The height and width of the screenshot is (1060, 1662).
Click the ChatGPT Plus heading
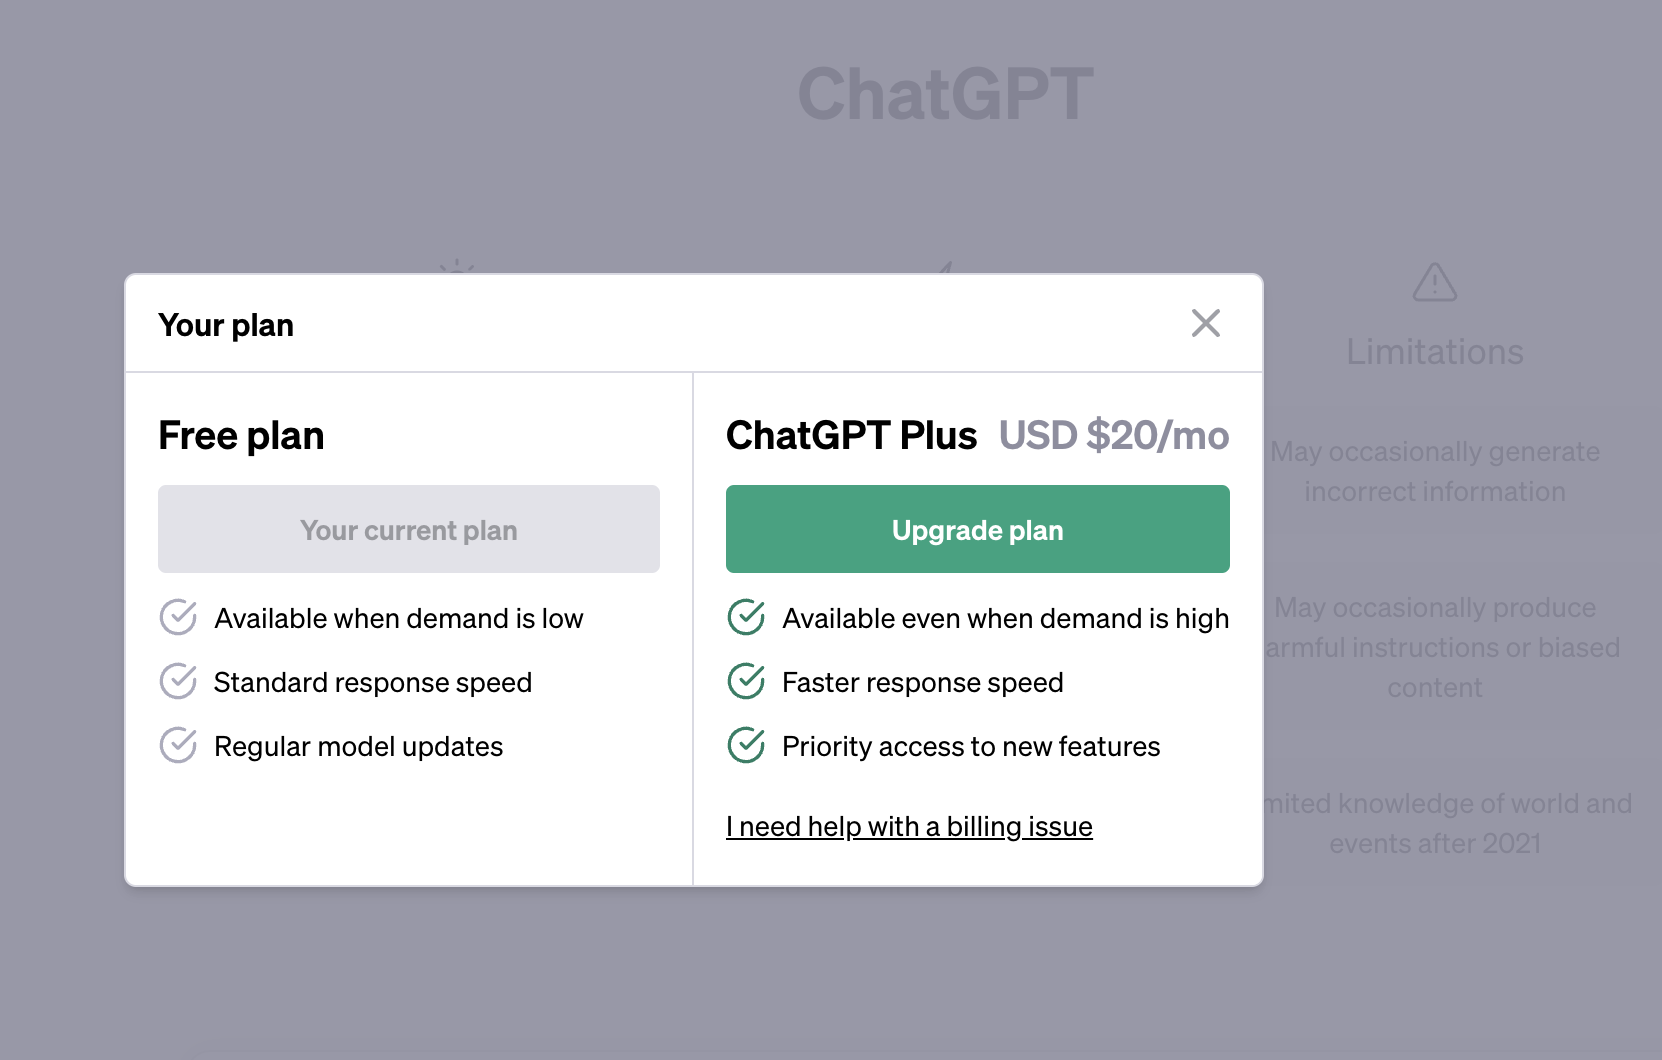(851, 436)
